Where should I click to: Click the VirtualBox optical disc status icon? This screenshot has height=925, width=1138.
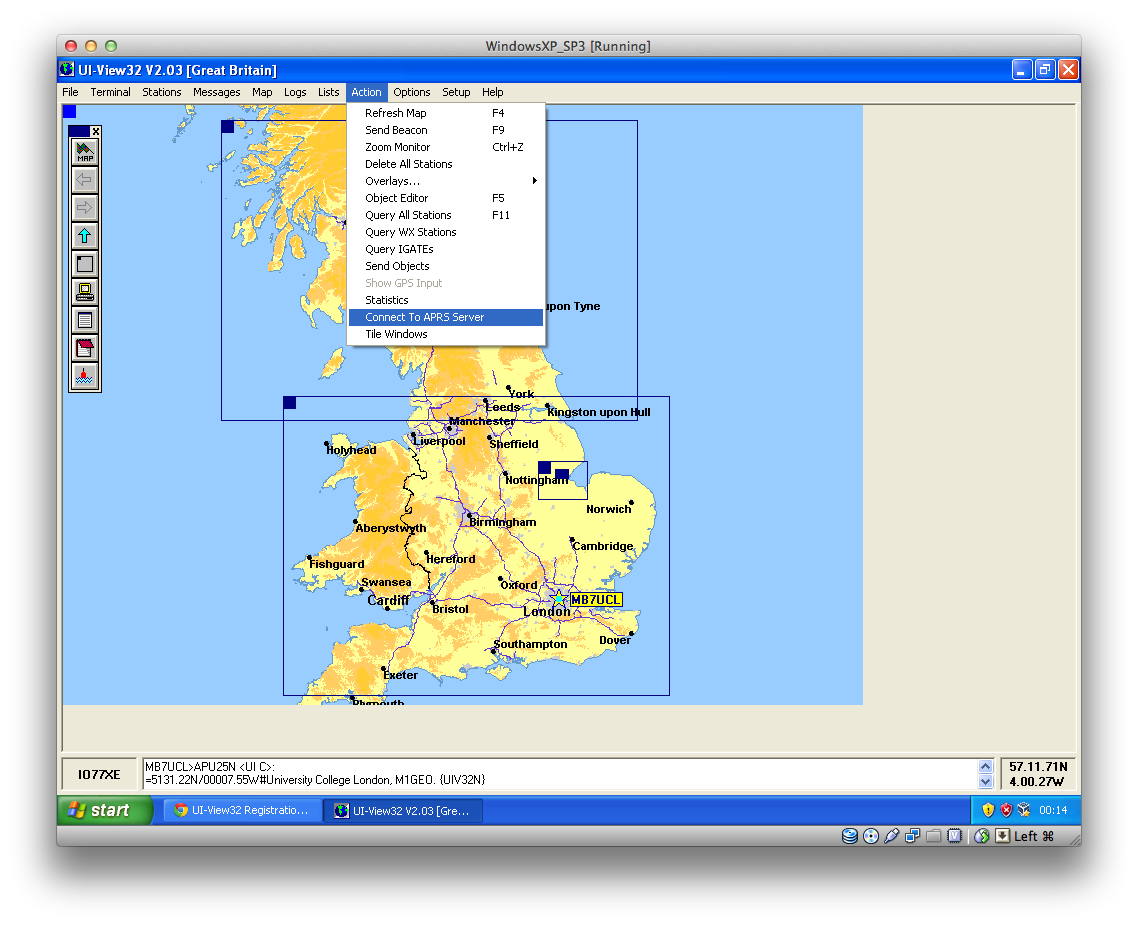[x=871, y=836]
